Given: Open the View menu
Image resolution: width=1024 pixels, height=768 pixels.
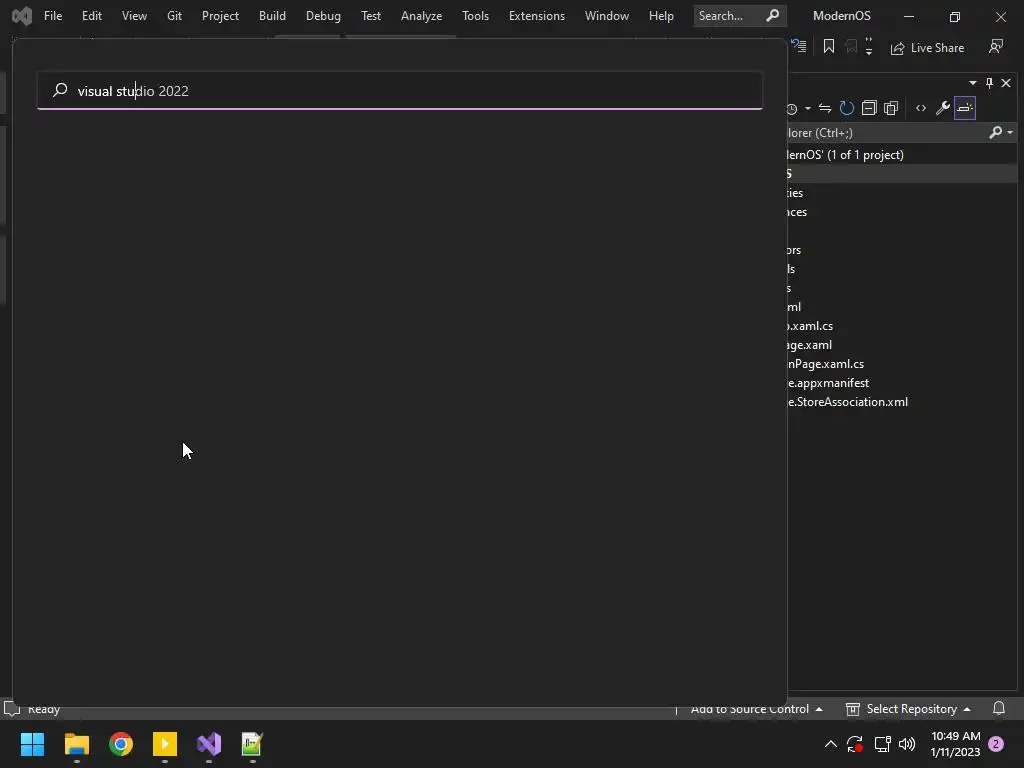Looking at the screenshot, I should tap(134, 16).
